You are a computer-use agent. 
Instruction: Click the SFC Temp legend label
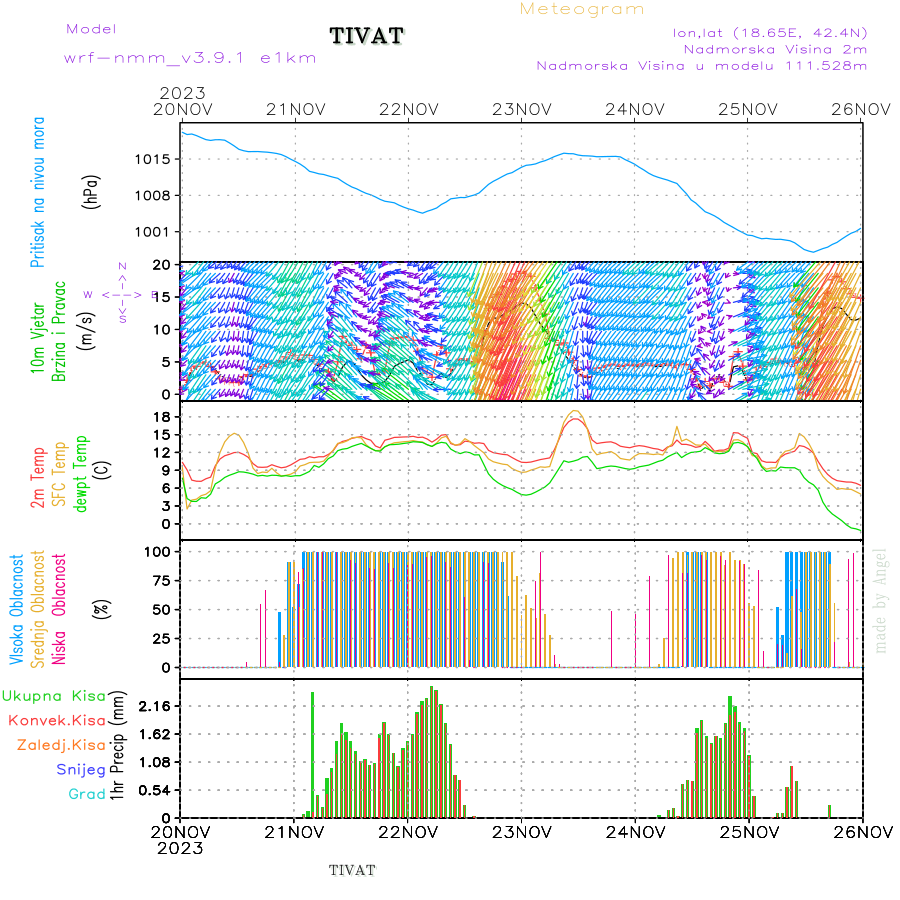59,474
